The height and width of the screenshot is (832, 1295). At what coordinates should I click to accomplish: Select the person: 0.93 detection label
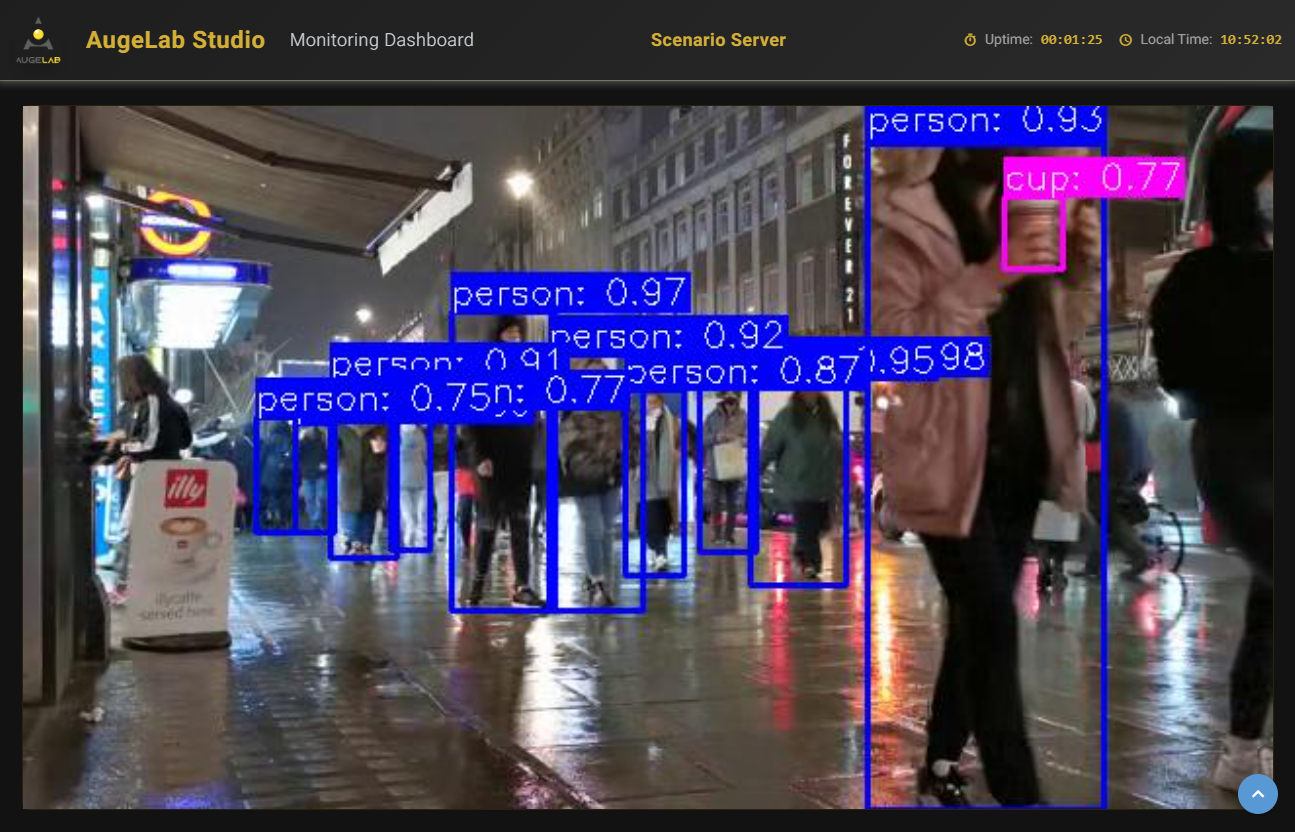[985, 122]
